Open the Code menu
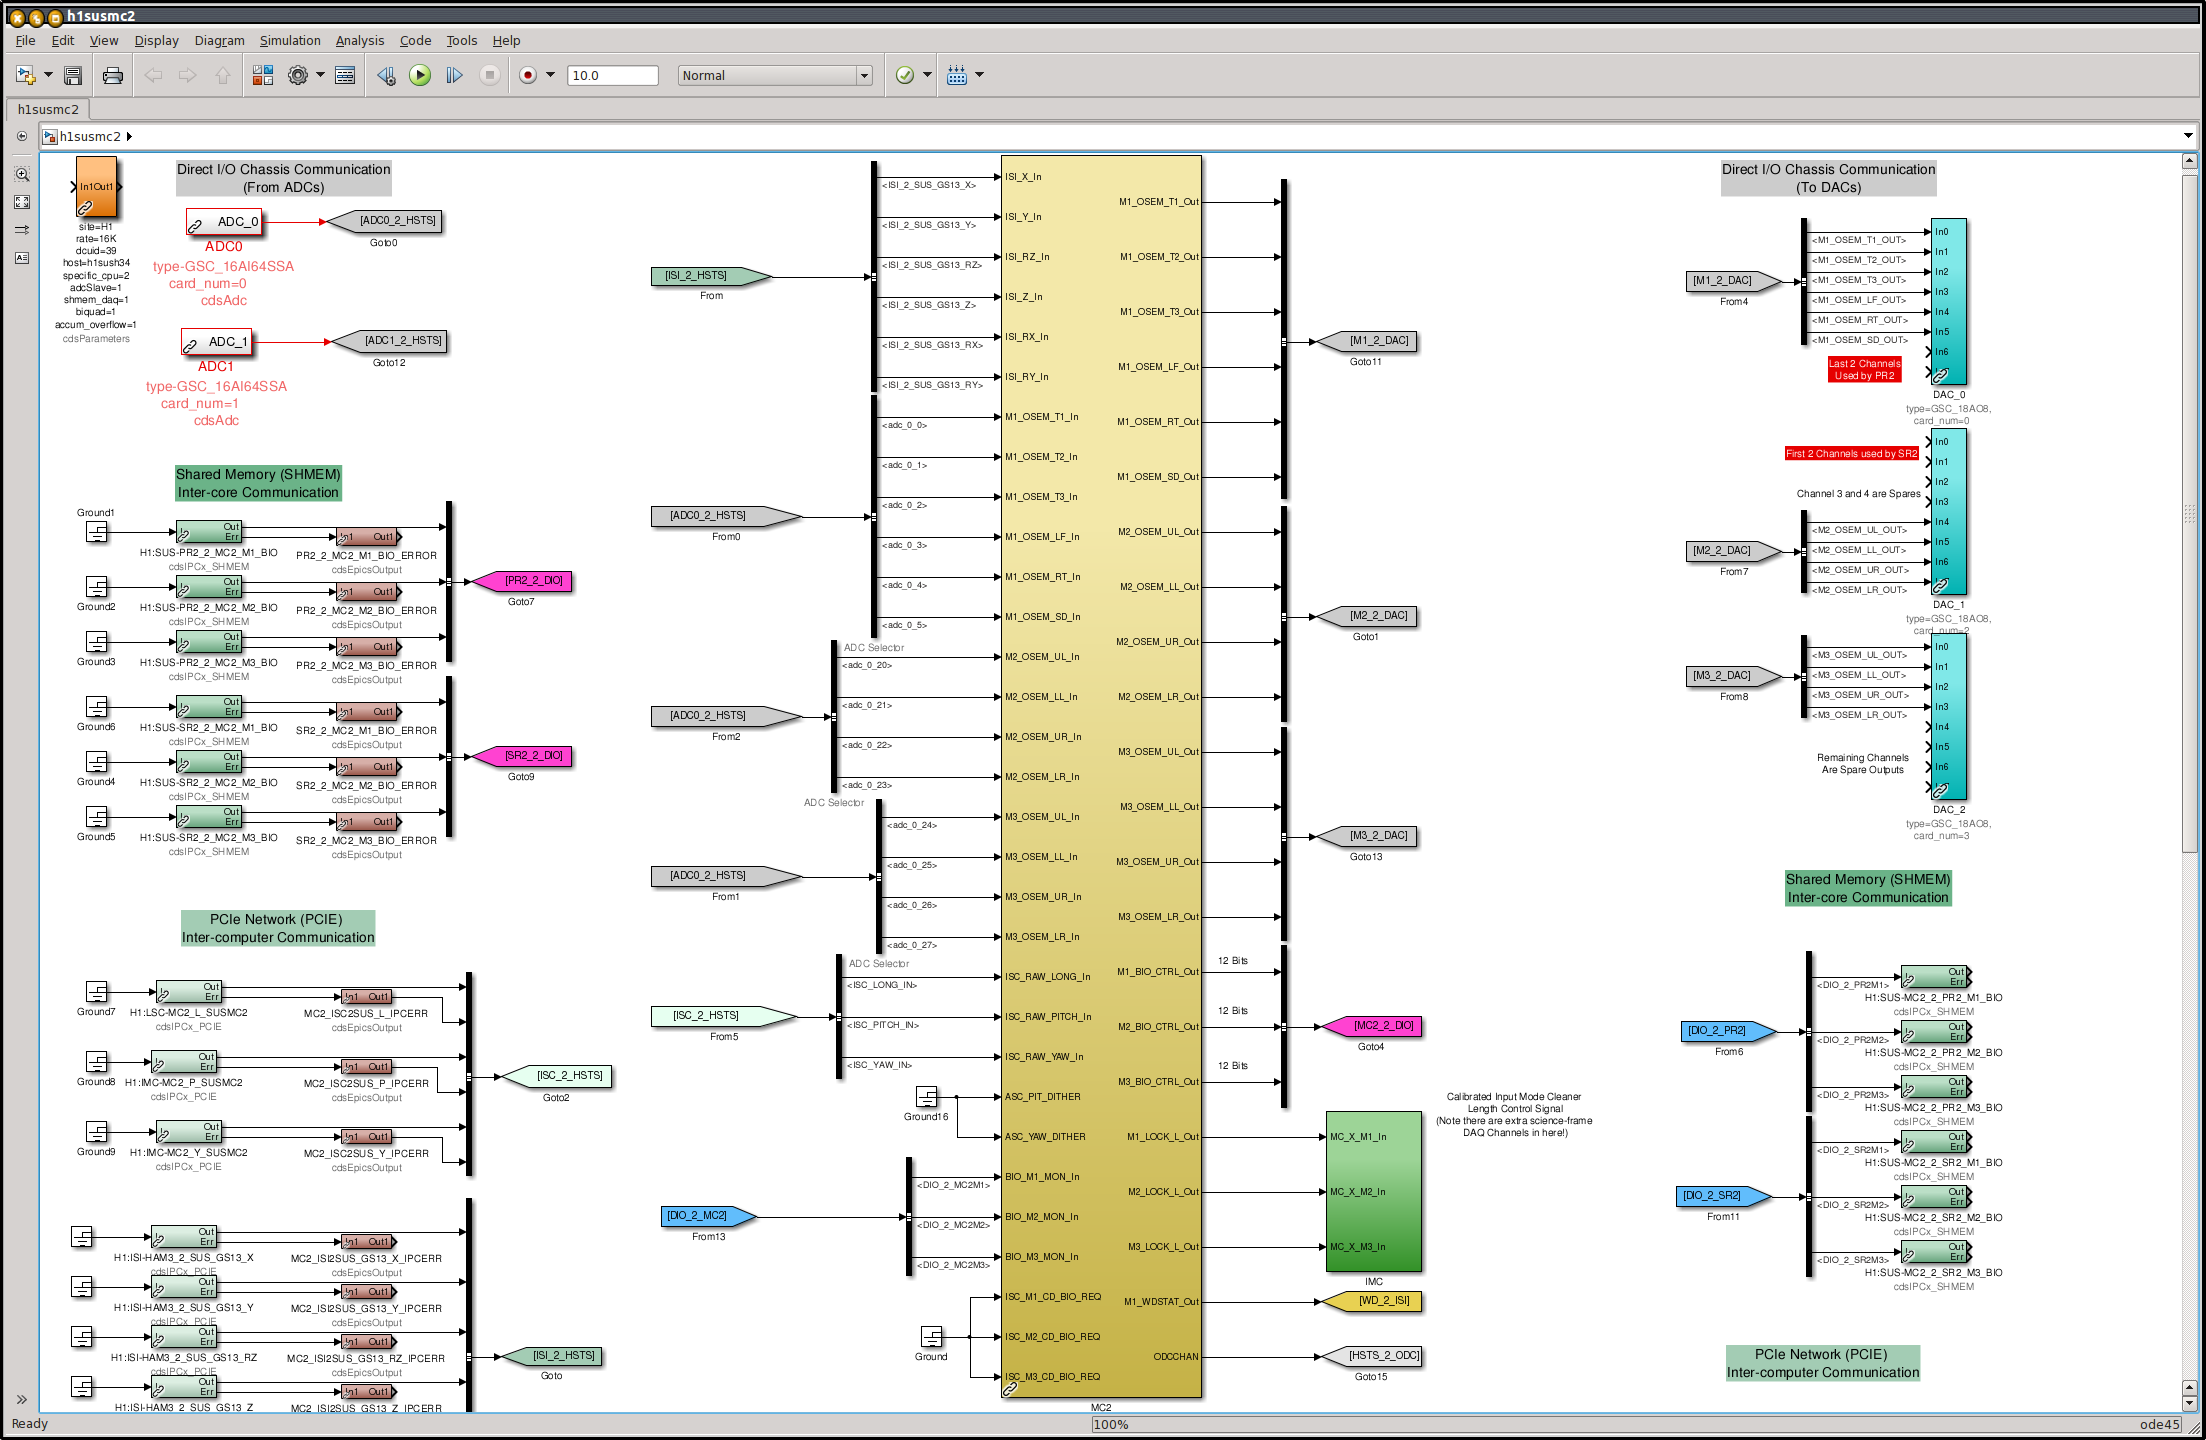This screenshot has height=1440, width=2206. pyautogui.click(x=415, y=41)
